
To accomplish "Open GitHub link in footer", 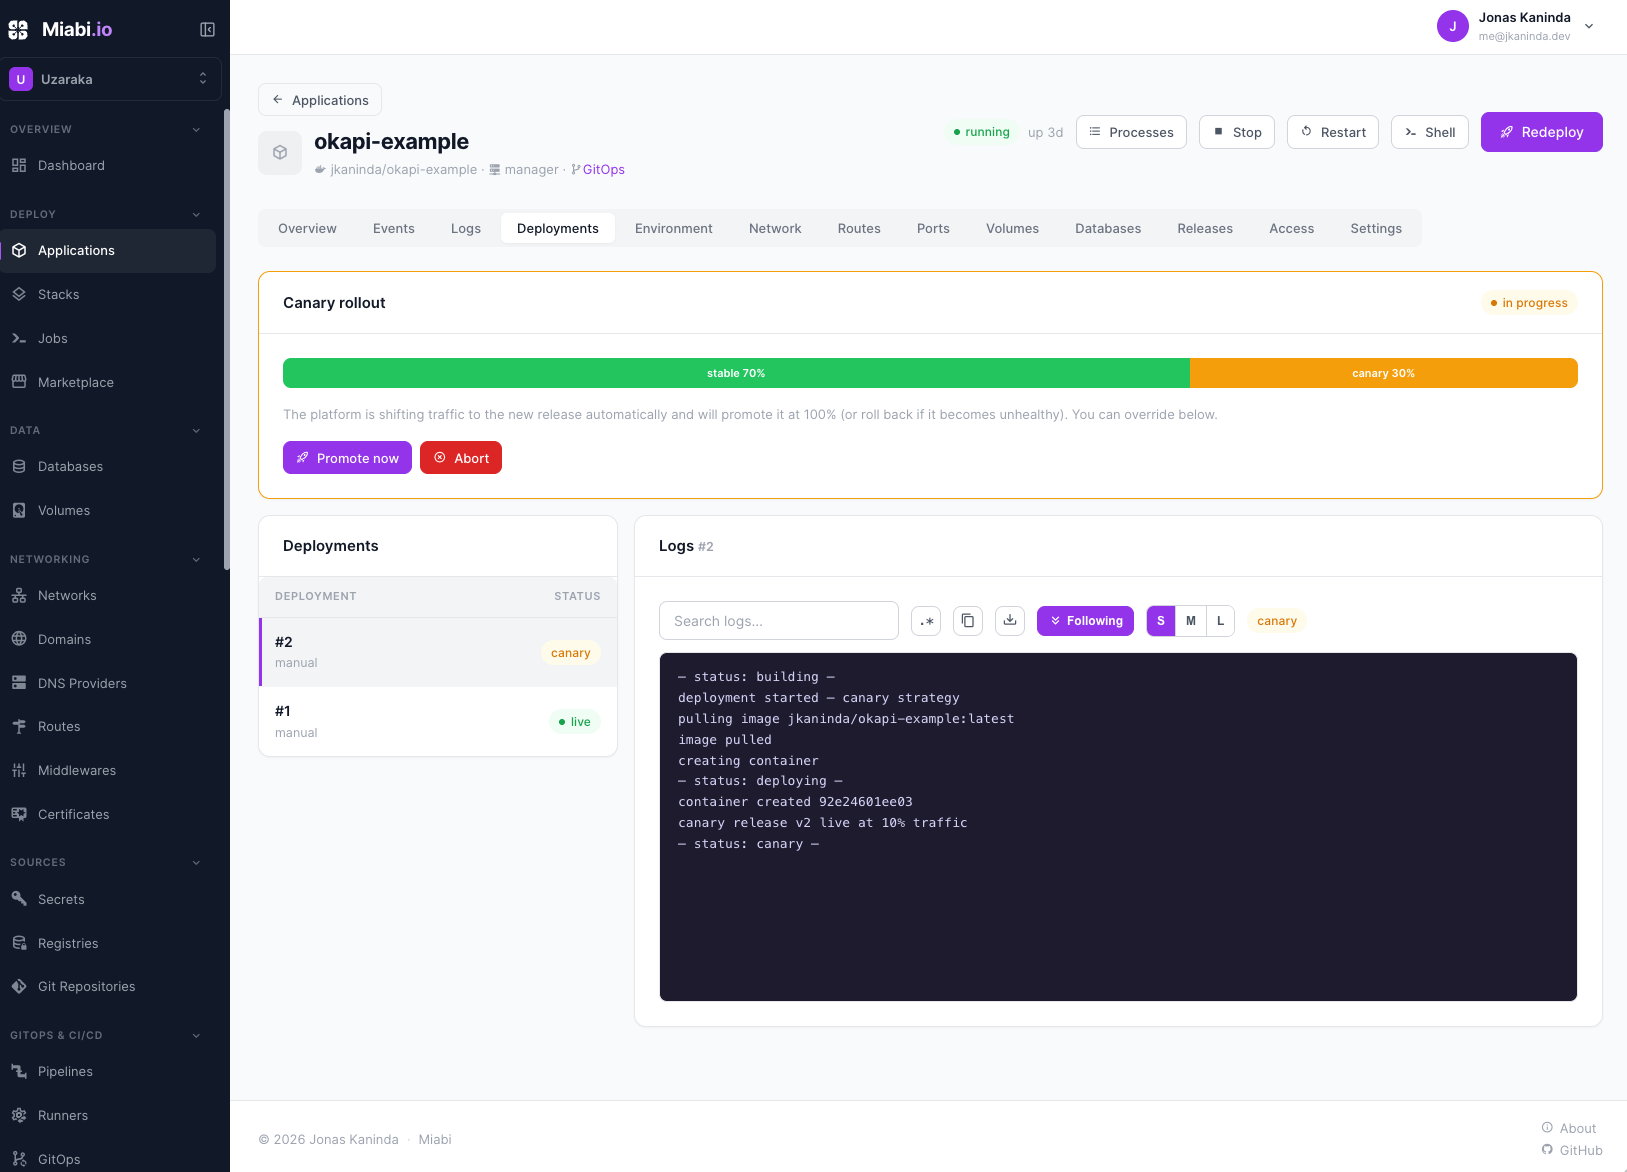I will pos(1572,1150).
